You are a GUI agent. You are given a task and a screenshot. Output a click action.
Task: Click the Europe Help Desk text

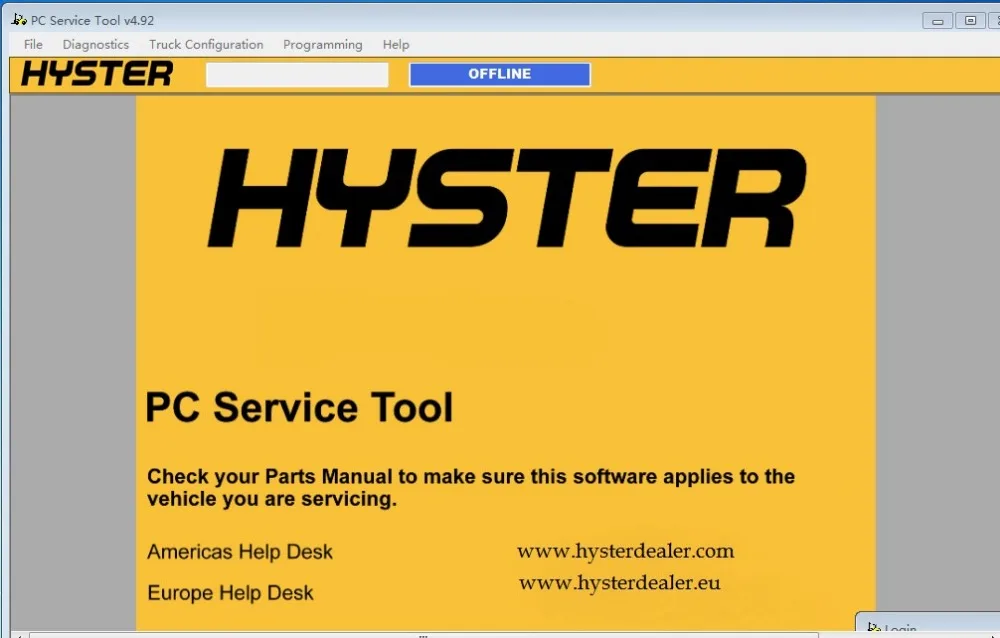coord(230,593)
